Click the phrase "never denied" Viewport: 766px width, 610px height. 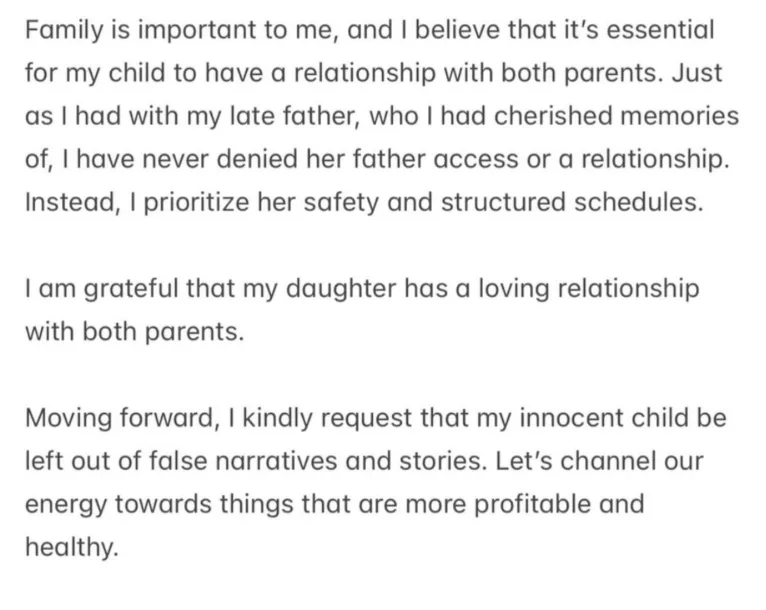tap(210, 160)
